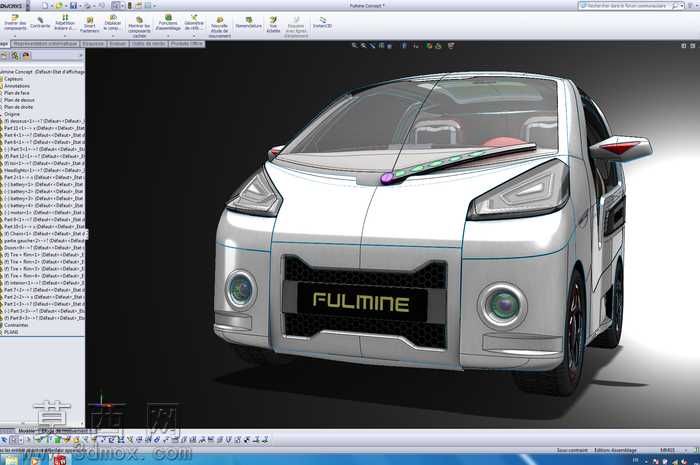Select the battery<1> component

[x=44, y=184]
